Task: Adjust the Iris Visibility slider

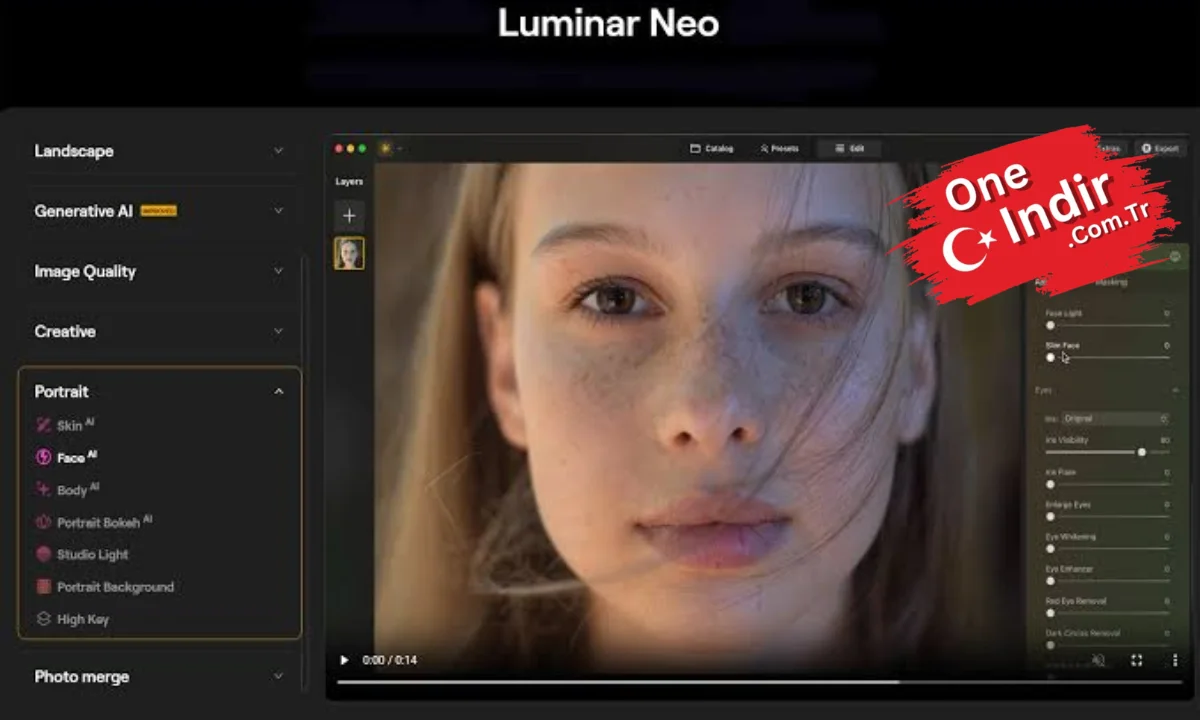Action: [1108, 452]
